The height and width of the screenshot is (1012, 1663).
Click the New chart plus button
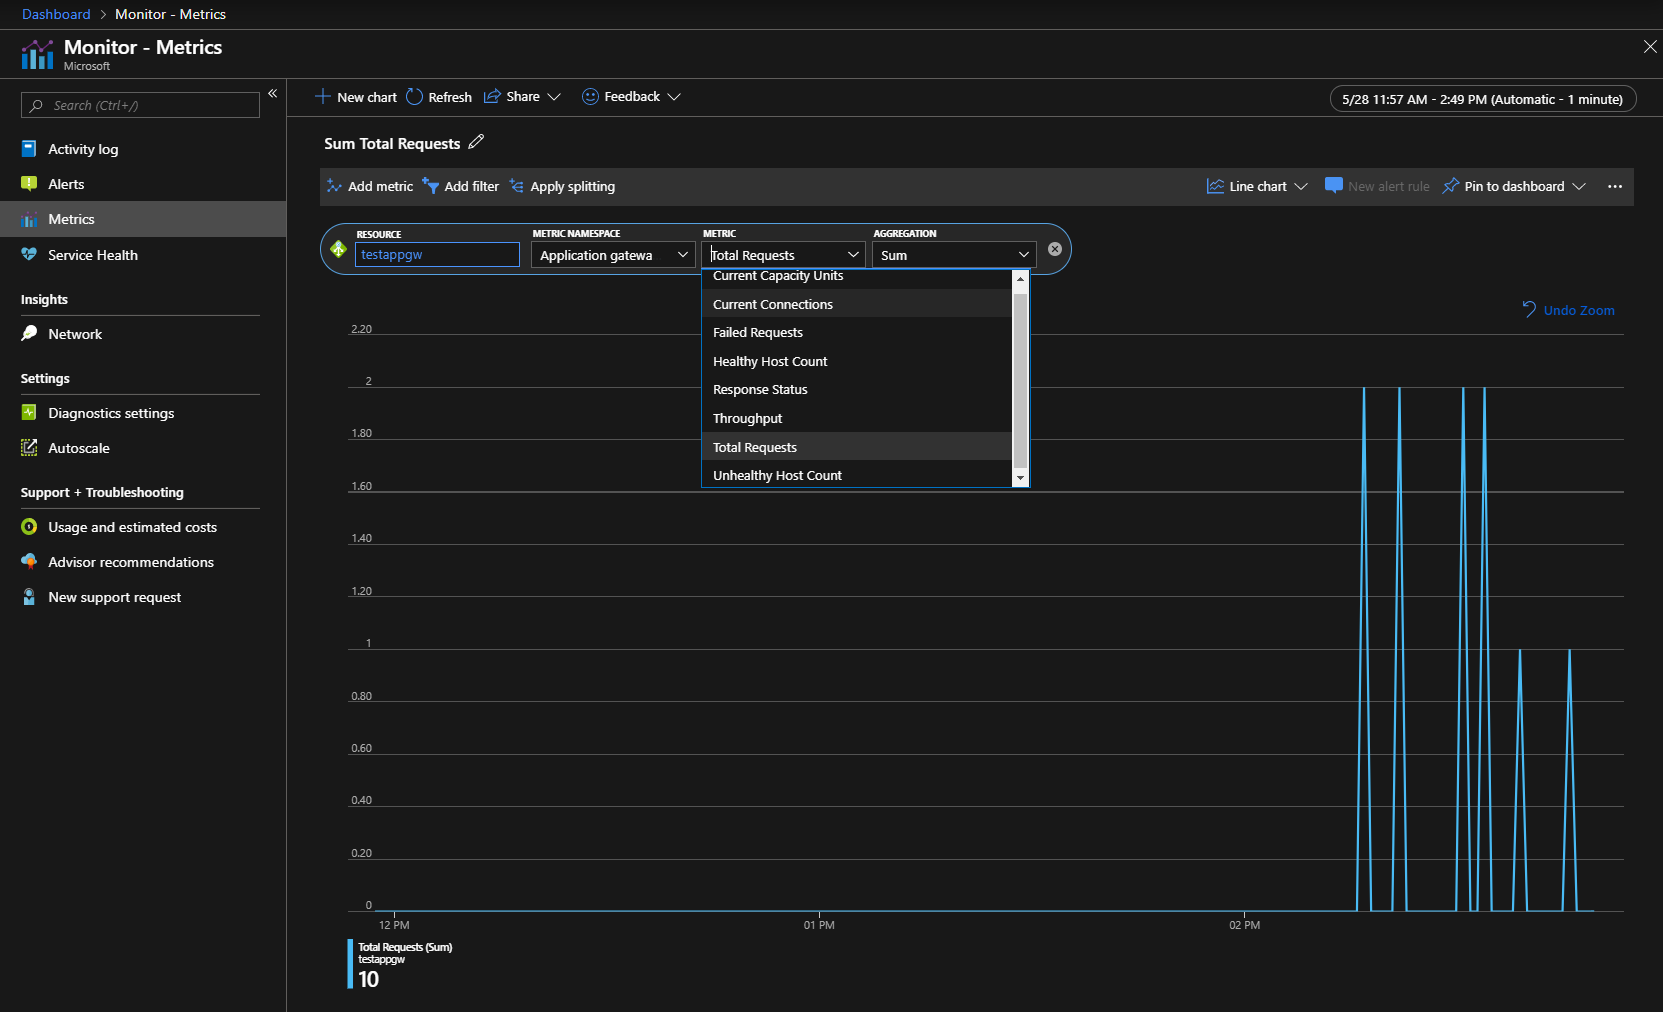[356, 97]
